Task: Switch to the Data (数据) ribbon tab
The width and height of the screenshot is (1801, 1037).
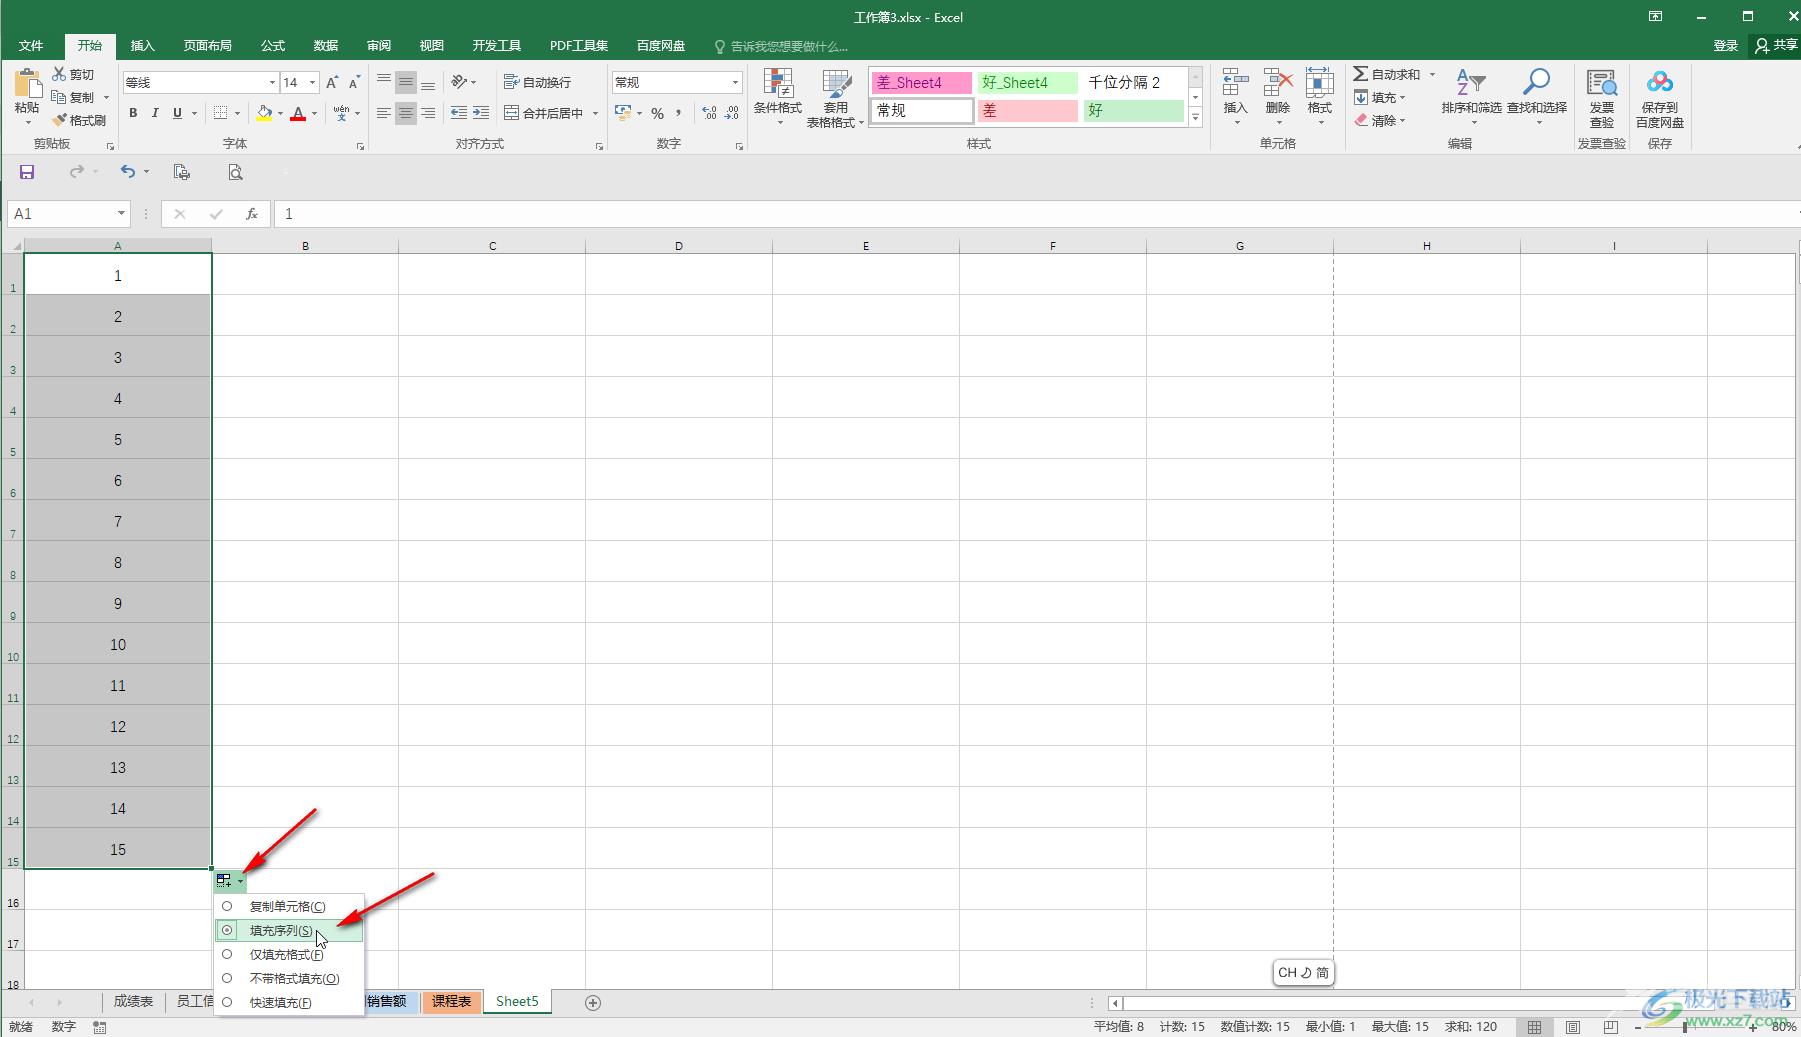Action: coord(326,46)
